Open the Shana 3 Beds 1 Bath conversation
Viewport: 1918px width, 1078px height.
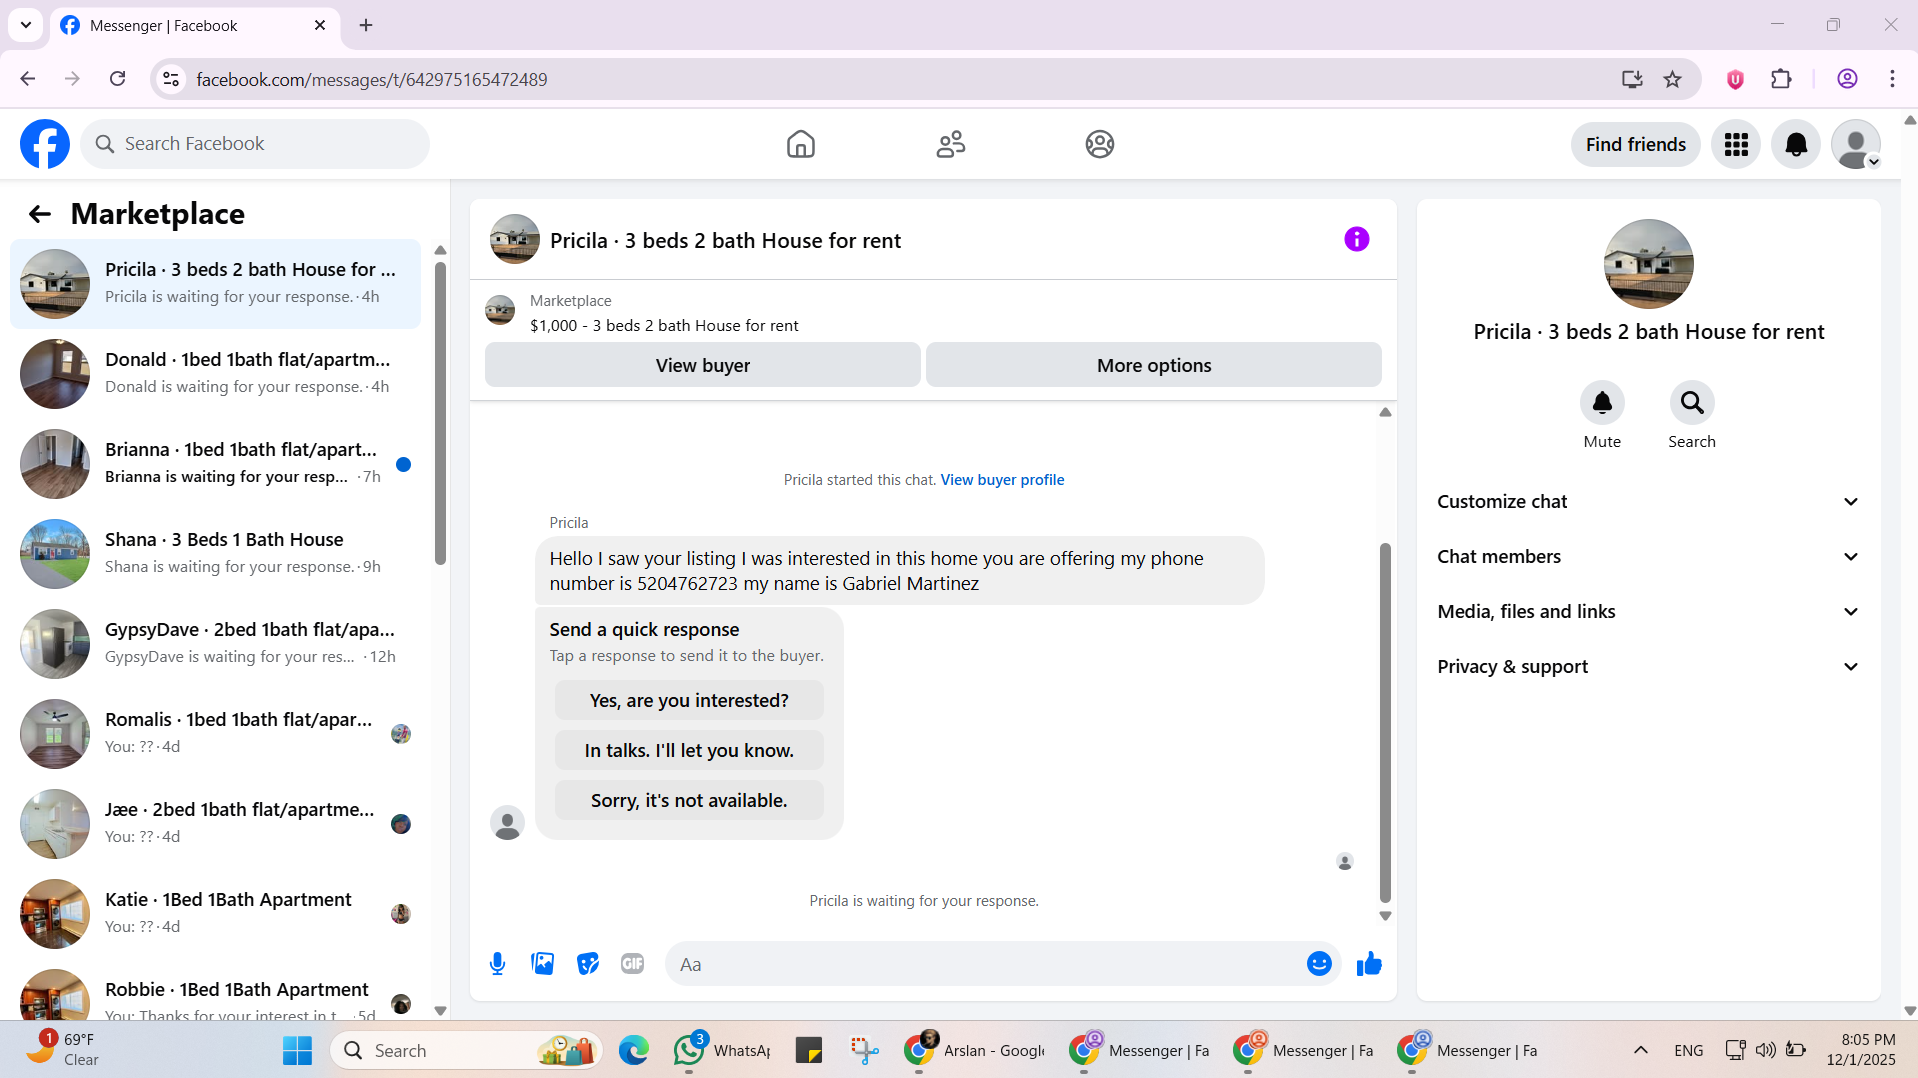[x=215, y=554]
